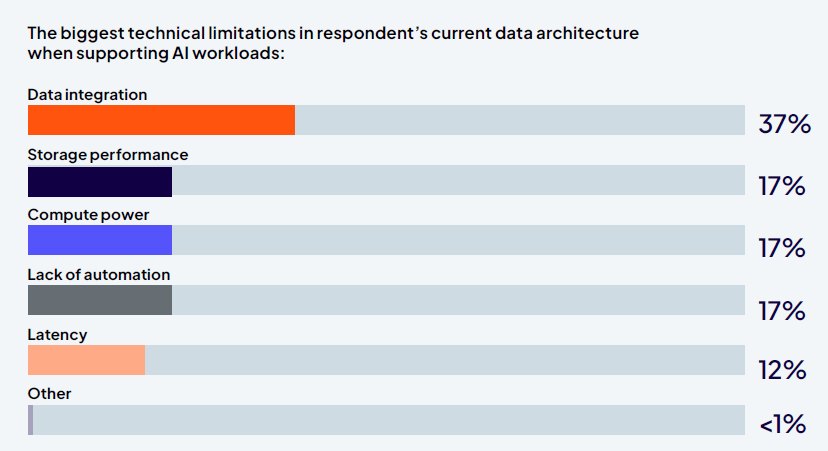Image resolution: width=828 pixels, height=451 pixels.
Task: Click the blue Compute power bar
Action: [100, 240]
